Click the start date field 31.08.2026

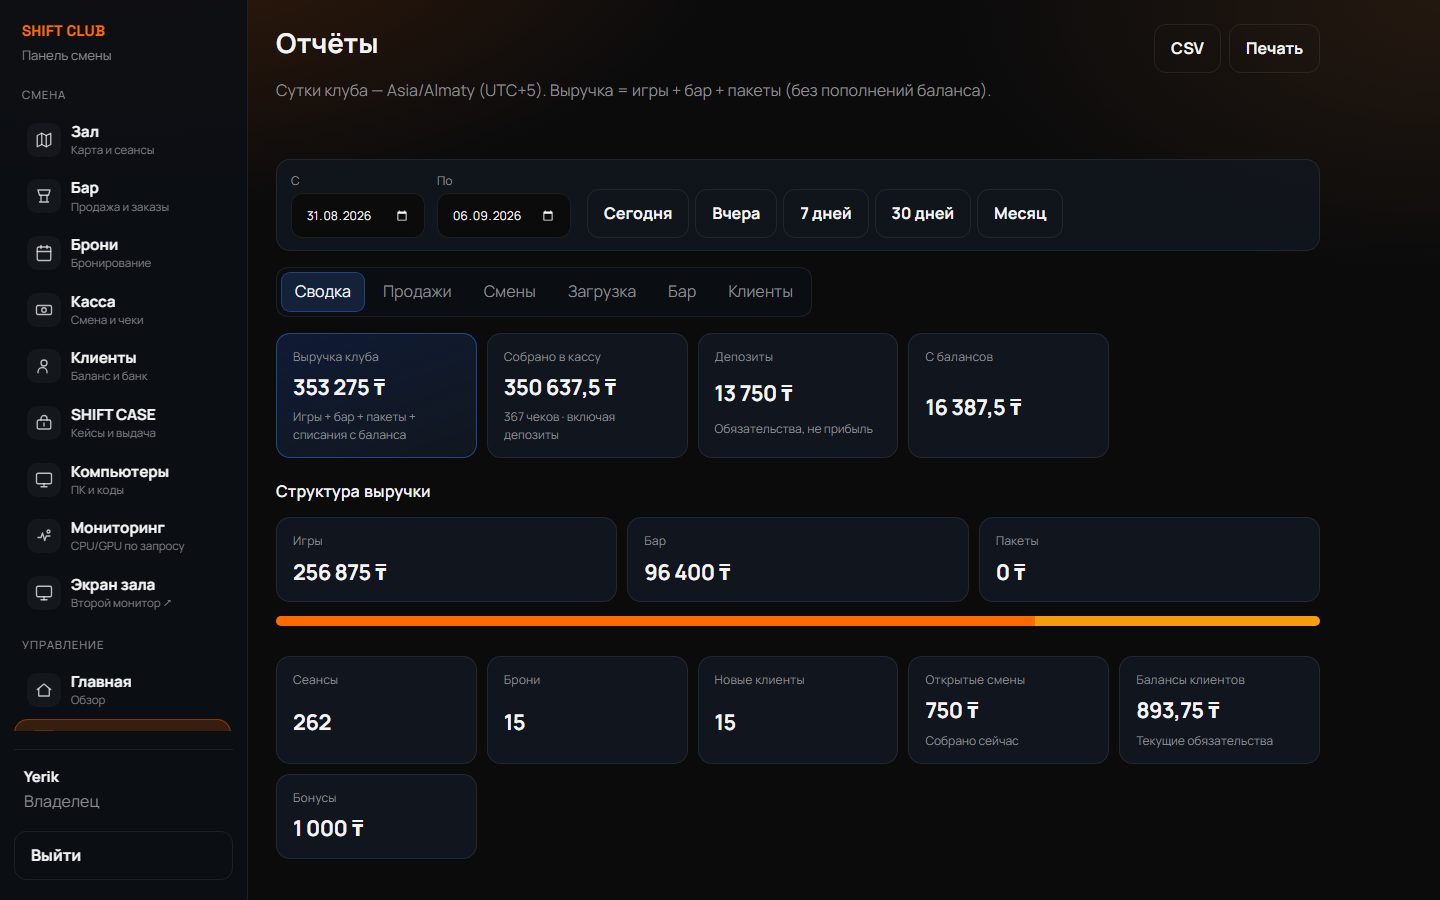357,216
